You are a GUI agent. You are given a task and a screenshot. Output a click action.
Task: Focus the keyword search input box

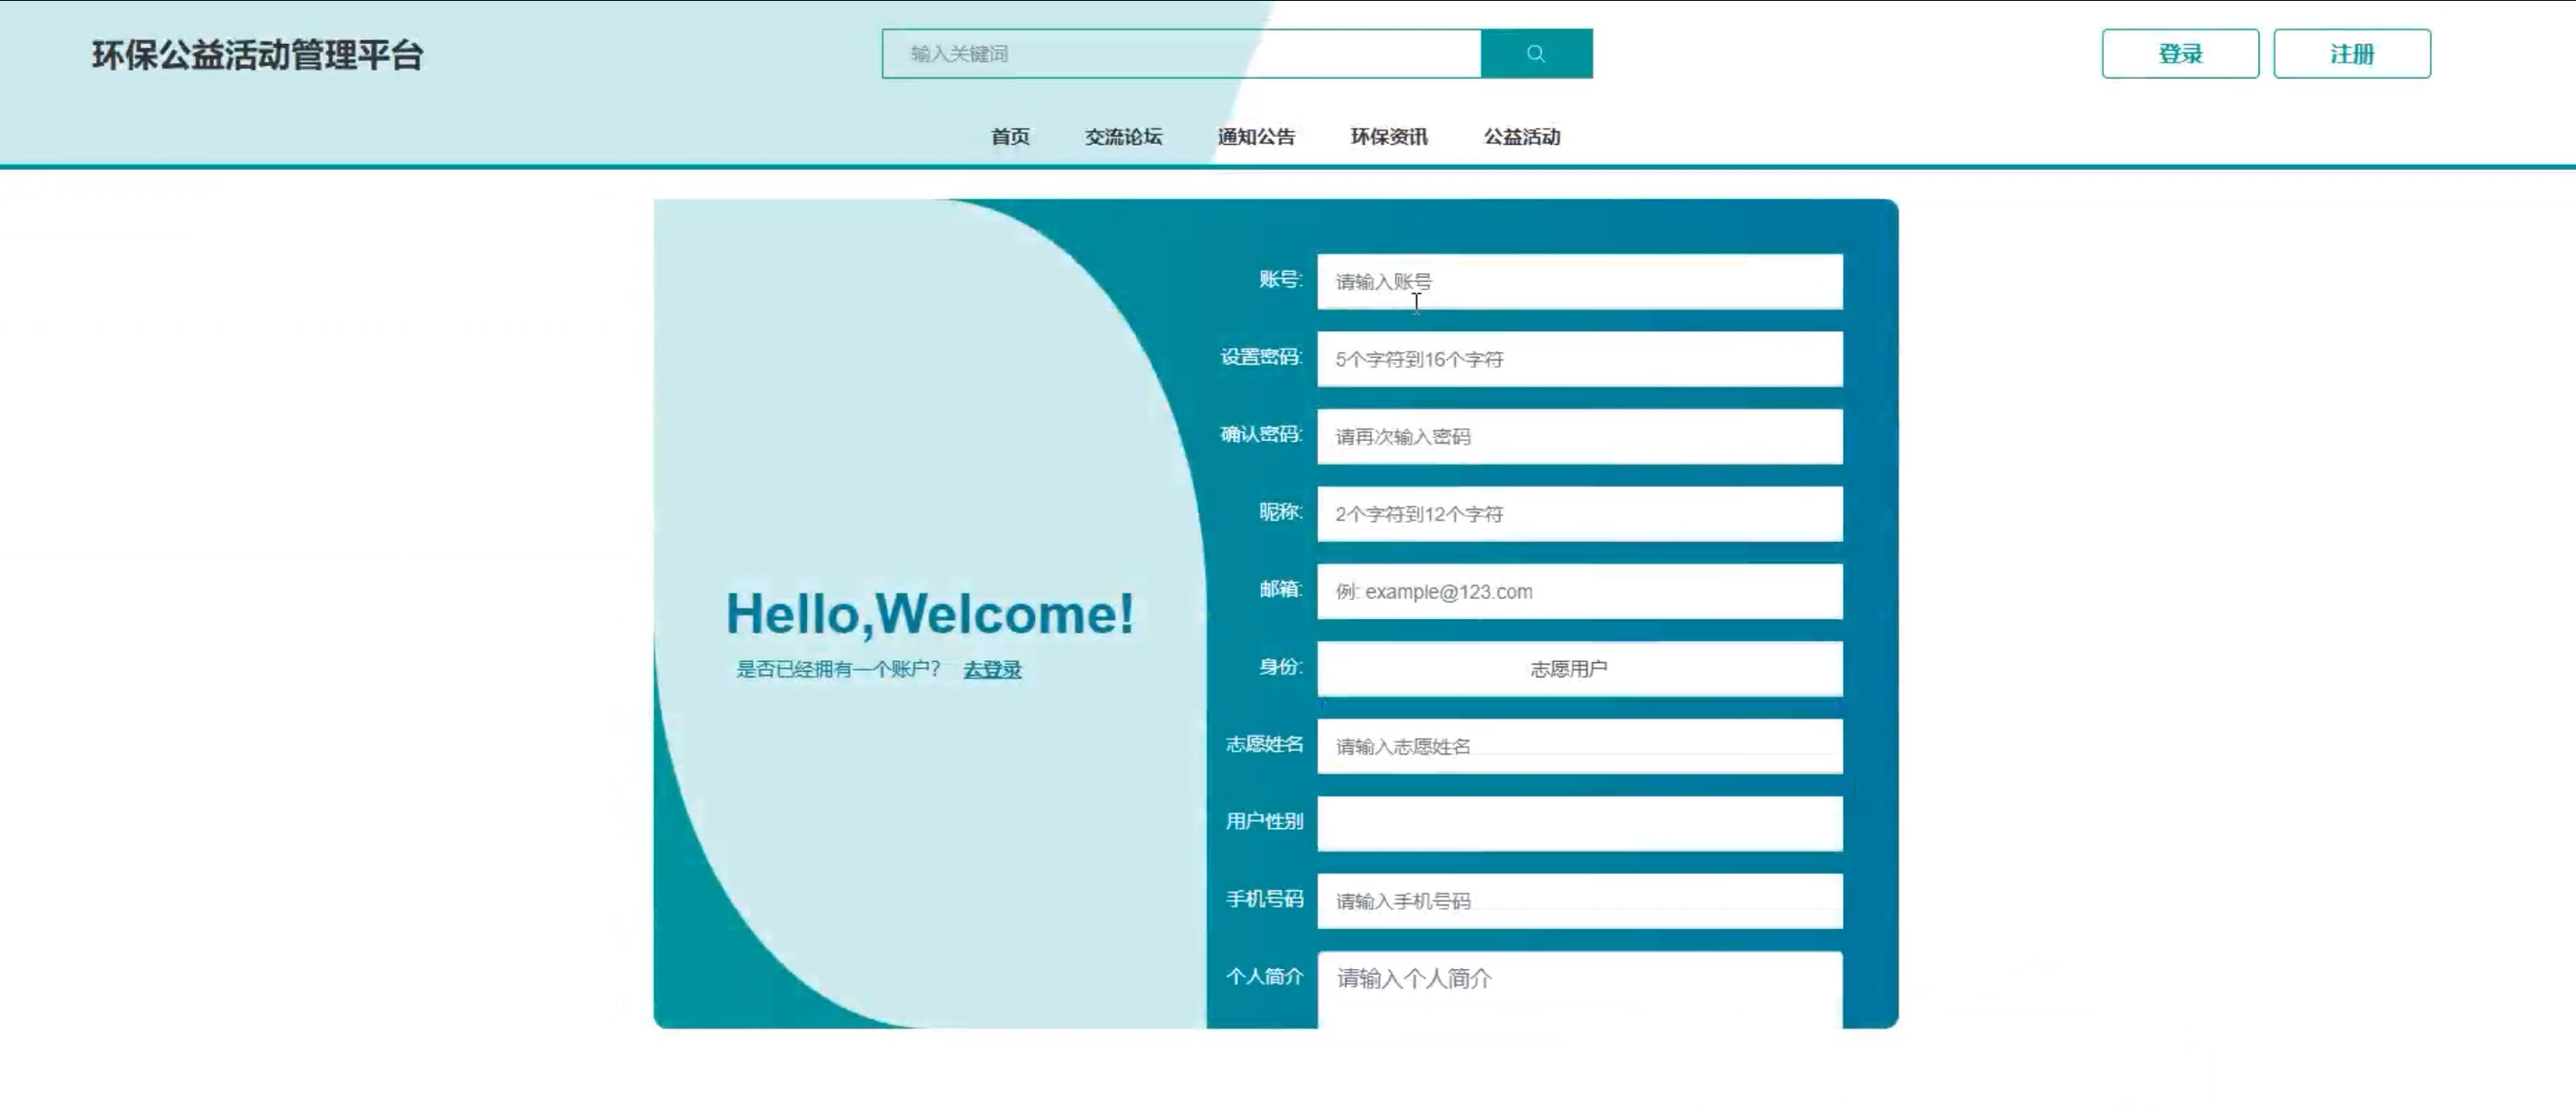tap(1180, 54)
